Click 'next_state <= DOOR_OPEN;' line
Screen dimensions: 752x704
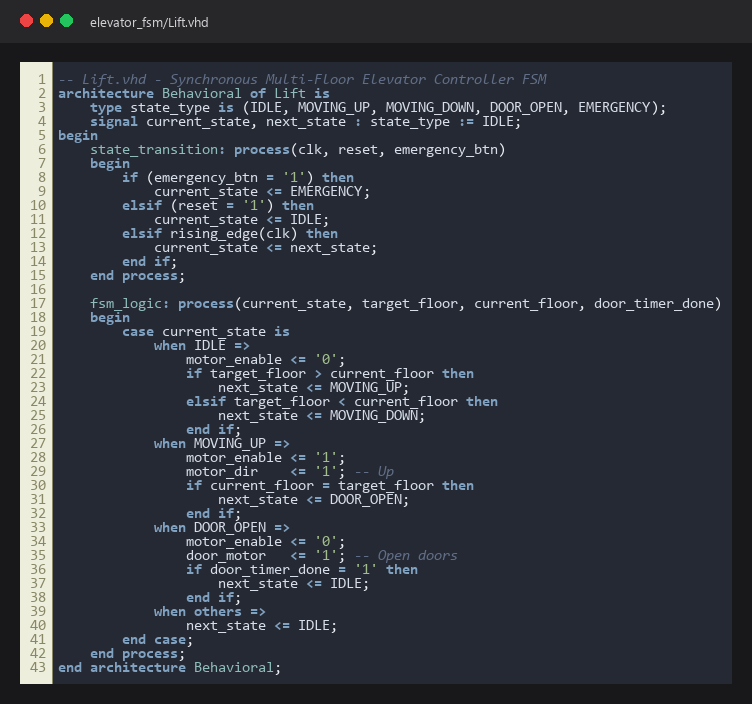point(313,500)
